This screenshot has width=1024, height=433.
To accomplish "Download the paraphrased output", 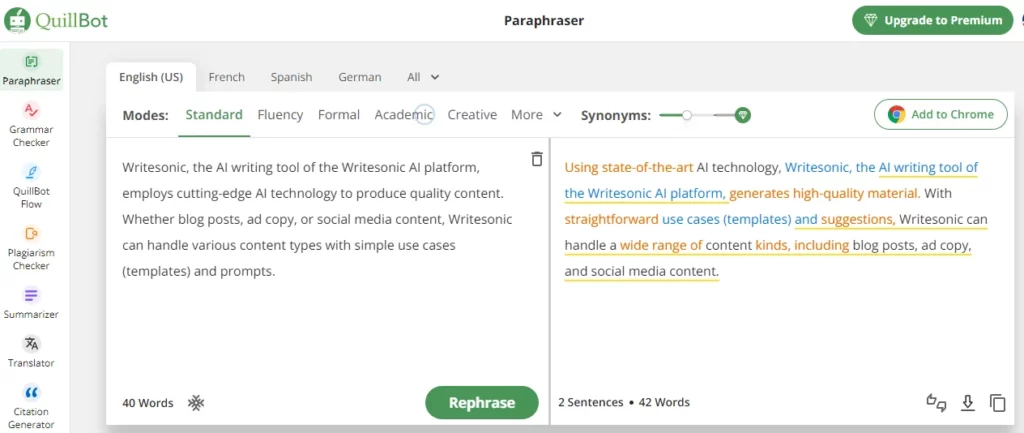I will click(967, 403).
